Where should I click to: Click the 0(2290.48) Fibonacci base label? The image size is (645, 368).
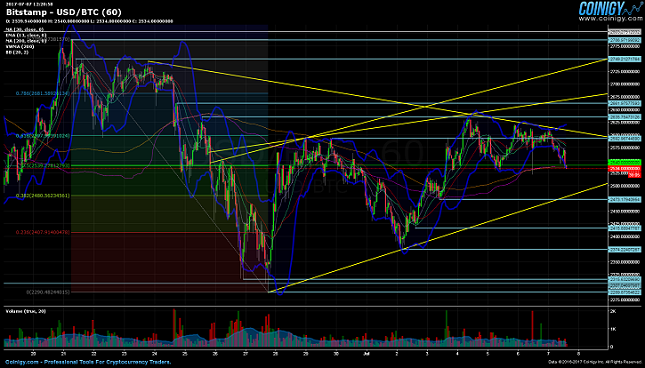coord(48,292)
